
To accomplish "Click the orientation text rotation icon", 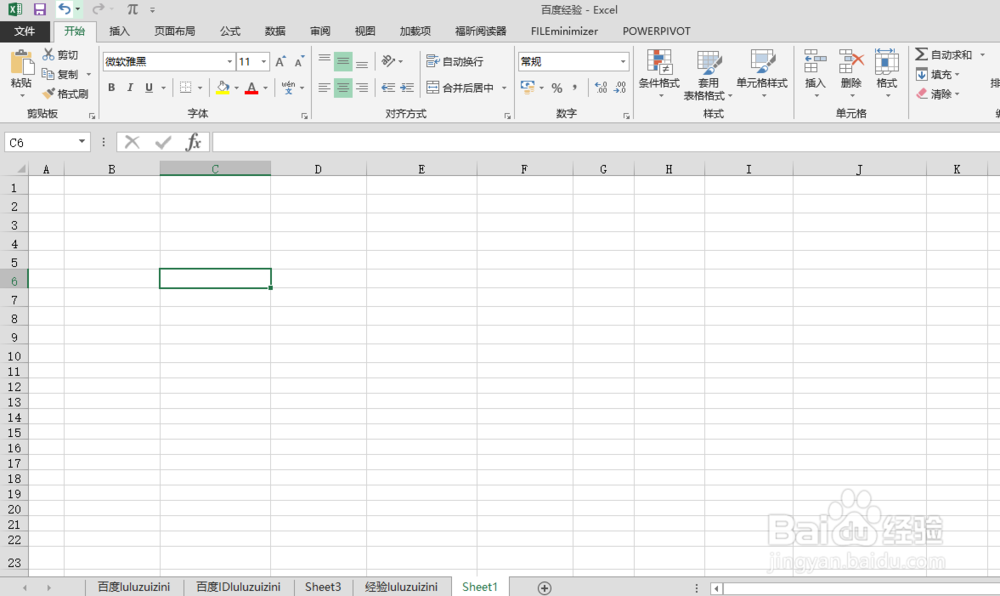I will coord(388,61).
